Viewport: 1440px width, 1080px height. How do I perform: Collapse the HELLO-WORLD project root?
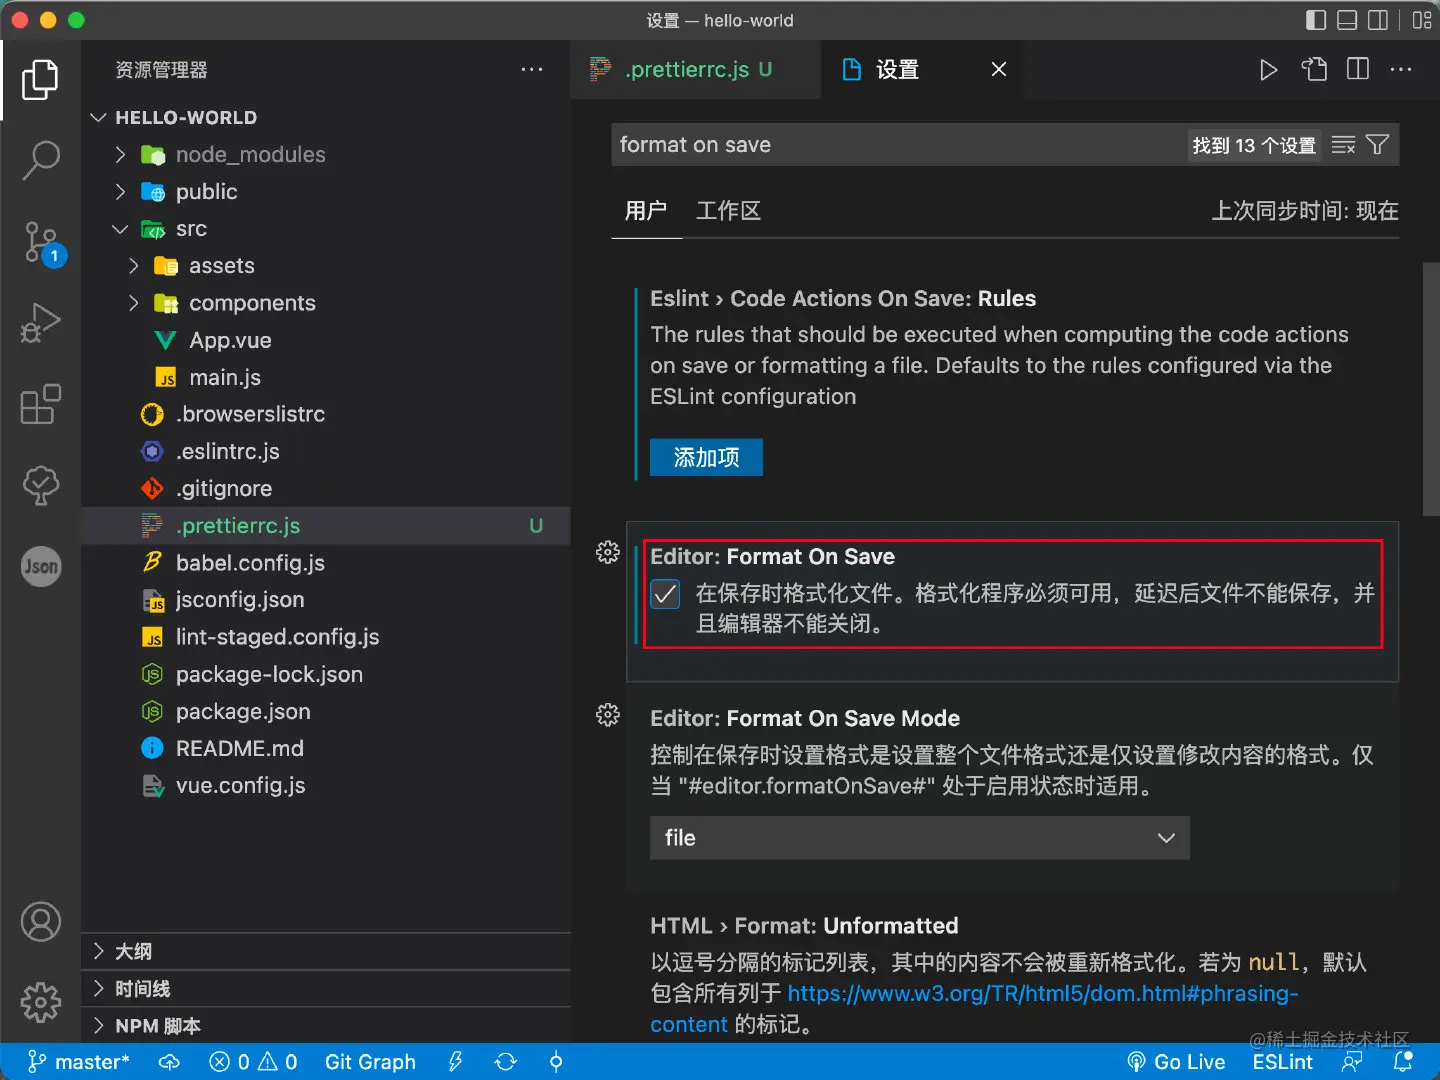click(99, 117)
